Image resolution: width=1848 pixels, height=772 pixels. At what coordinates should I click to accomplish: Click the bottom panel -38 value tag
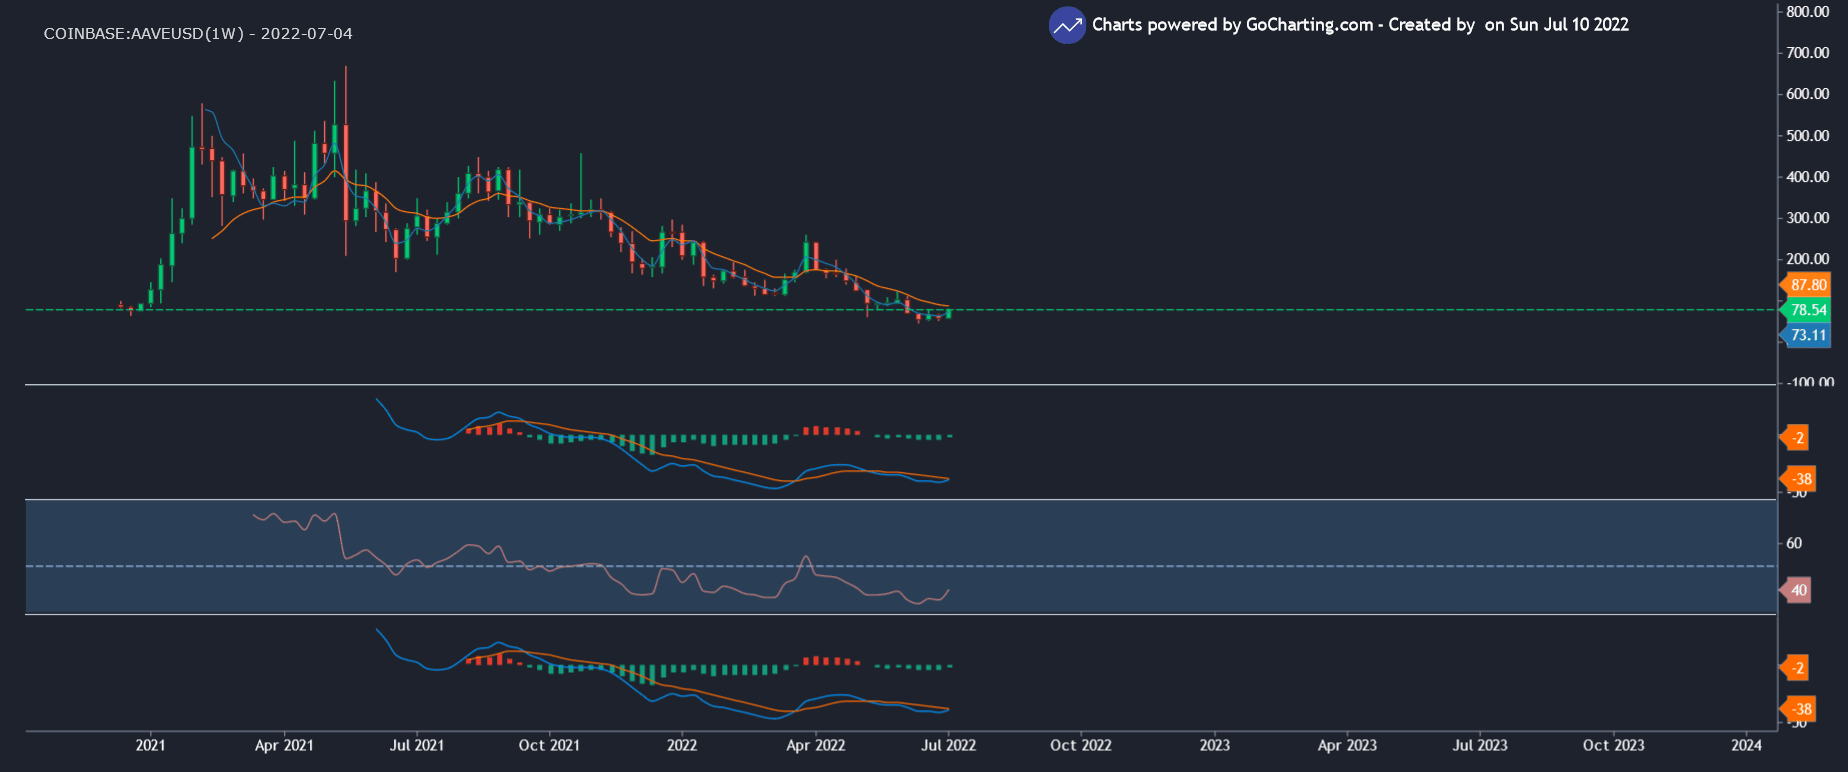1801,709
